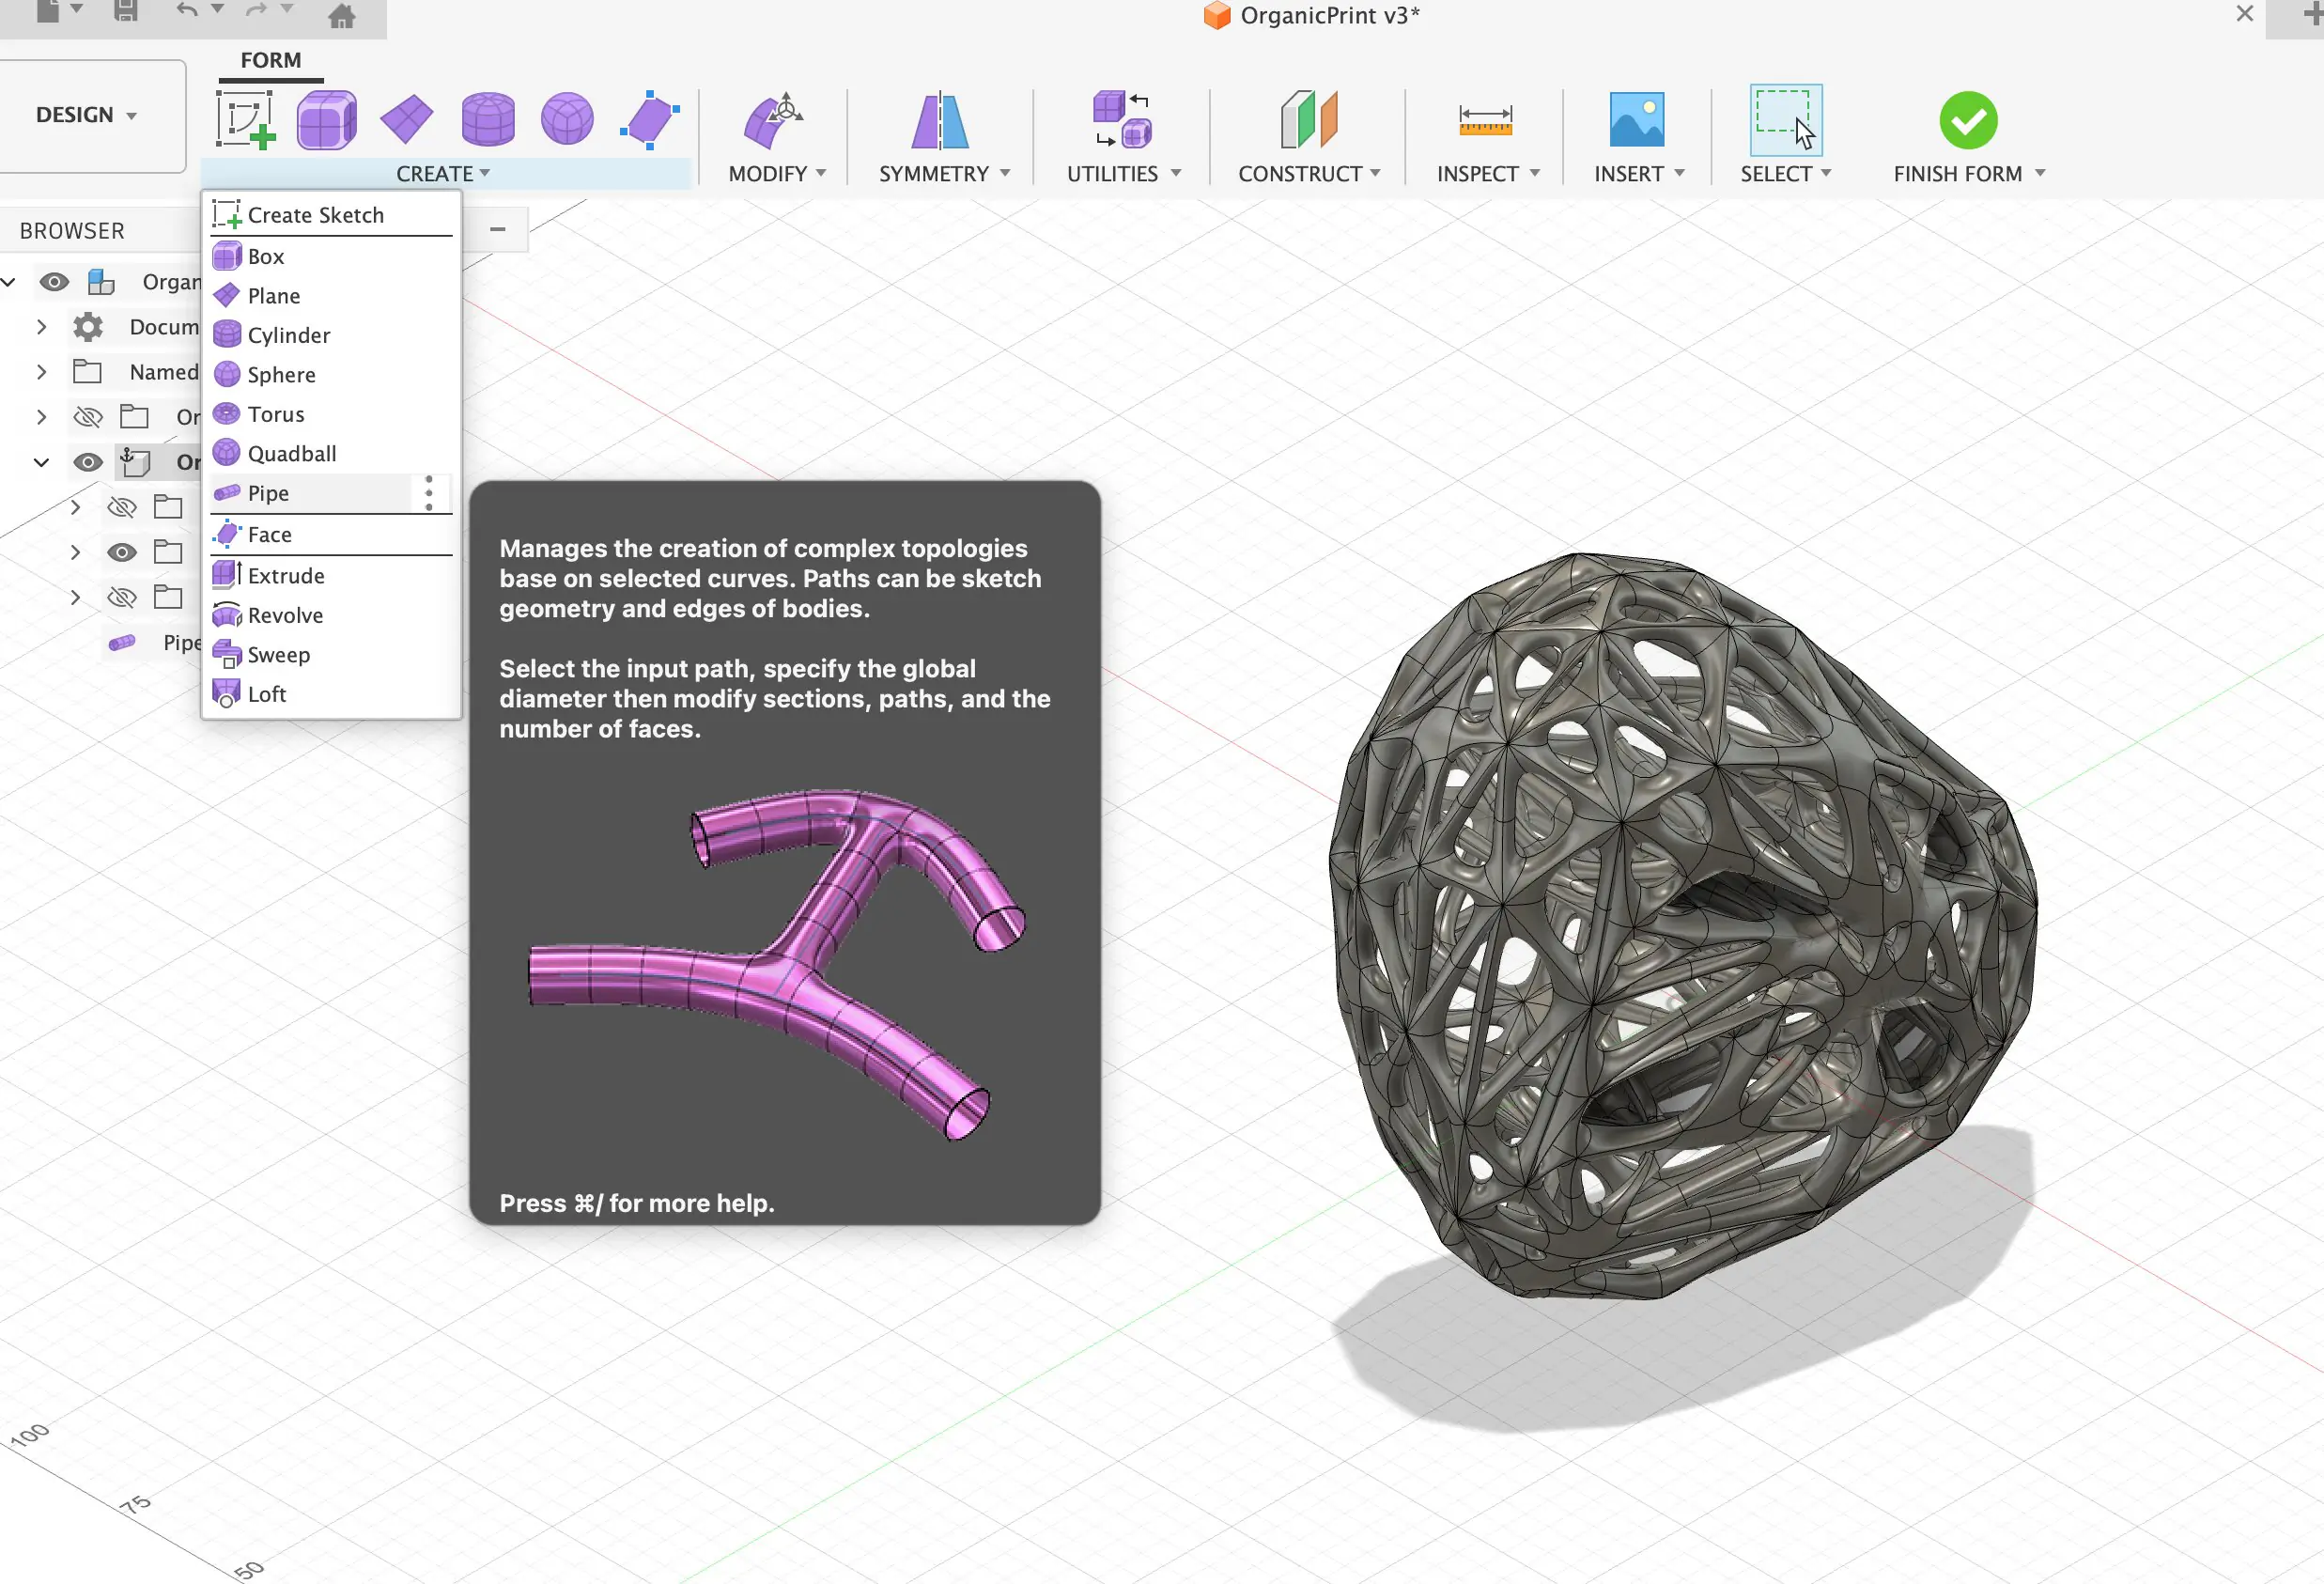
Task: Open the SYMMETRY menu in the toolbar
Action: pyautogui.click(x=941, y=172)
